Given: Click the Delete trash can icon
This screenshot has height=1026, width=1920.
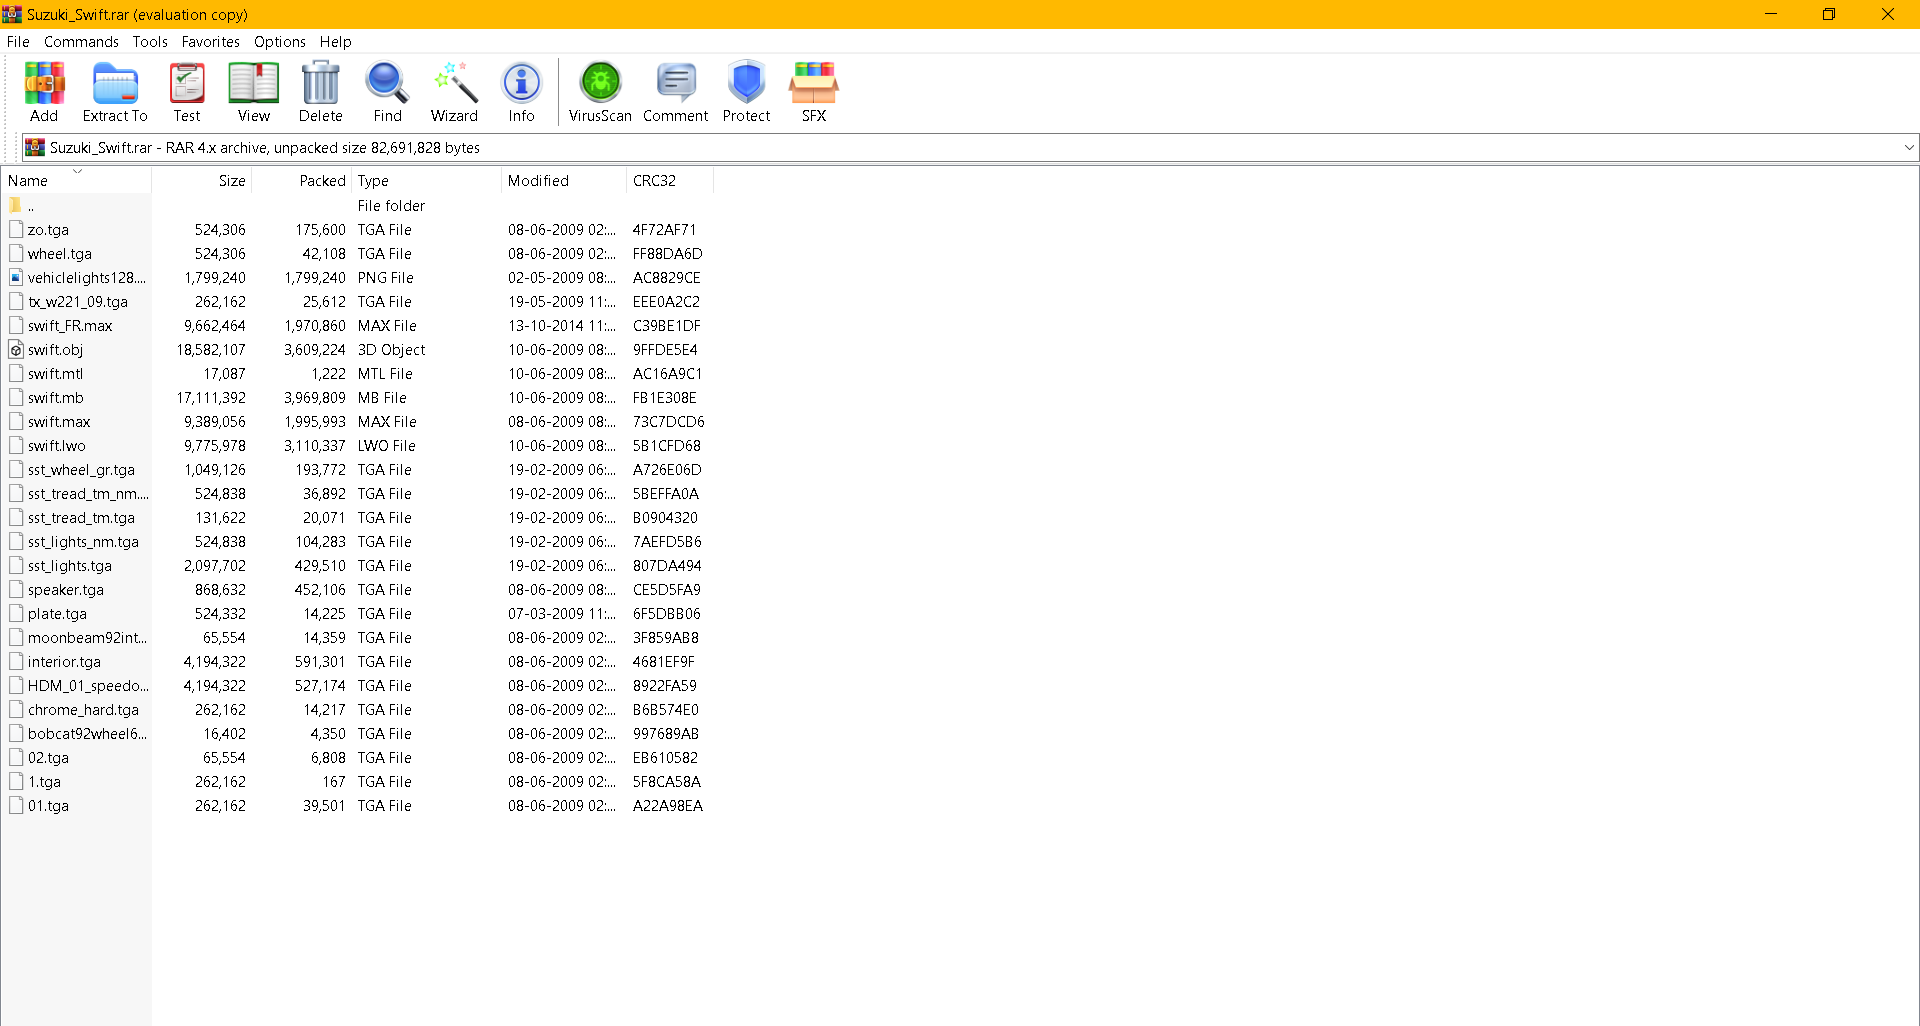Looking at the screenshot, I should pyautogui.click(x=321, y=83).
